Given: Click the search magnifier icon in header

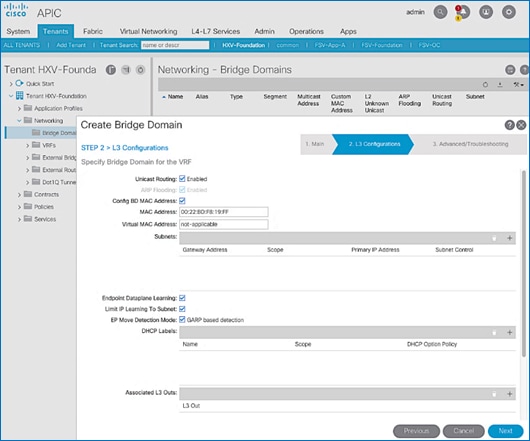Looking at the screenshot, I should (x=440, y=13).
